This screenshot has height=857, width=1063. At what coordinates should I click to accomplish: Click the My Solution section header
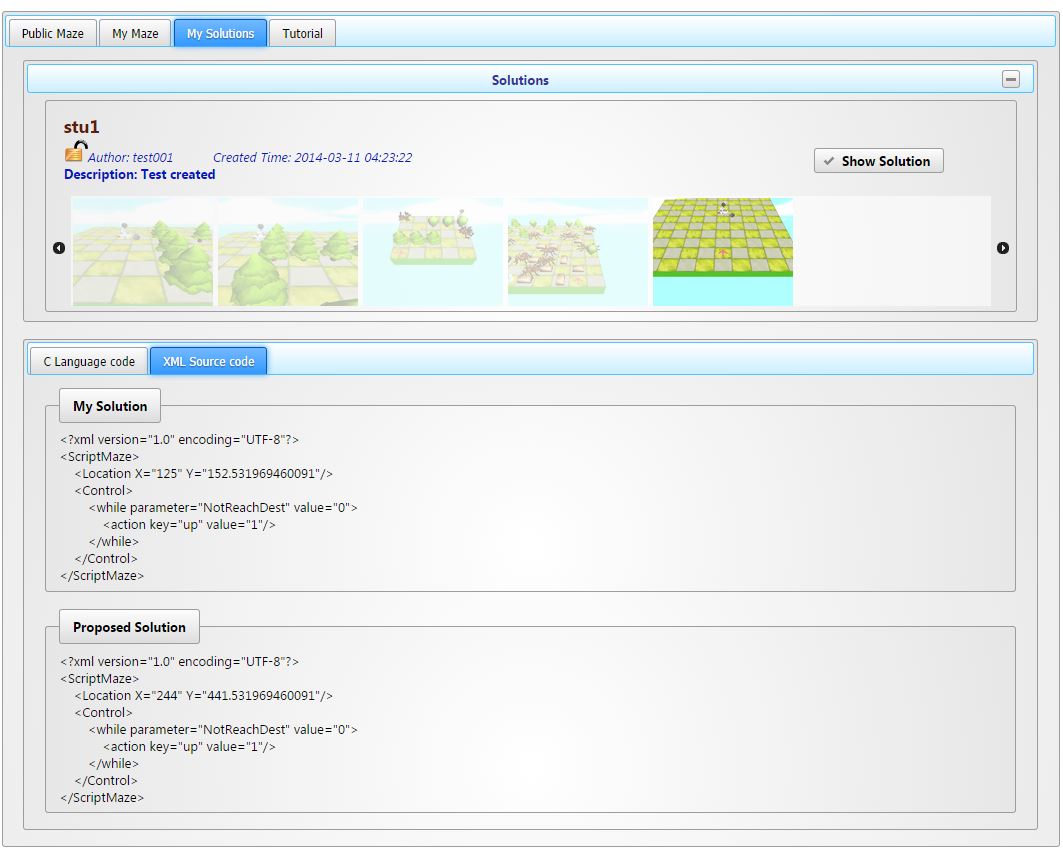click(x=110, y=406)
